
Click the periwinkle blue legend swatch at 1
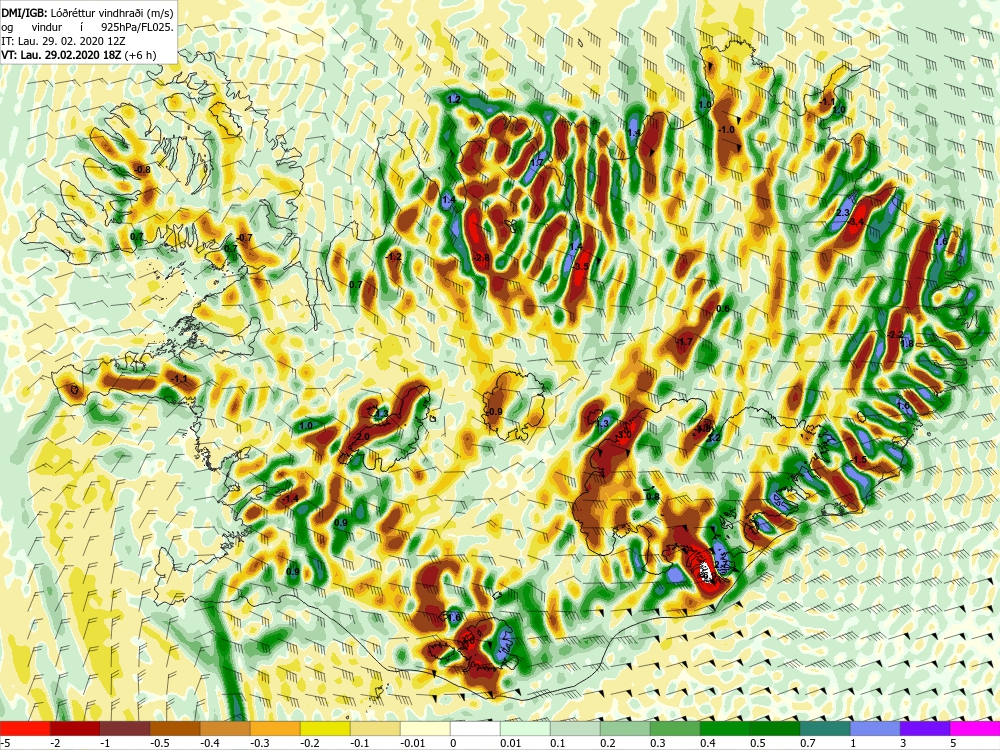tap(875, 728)
